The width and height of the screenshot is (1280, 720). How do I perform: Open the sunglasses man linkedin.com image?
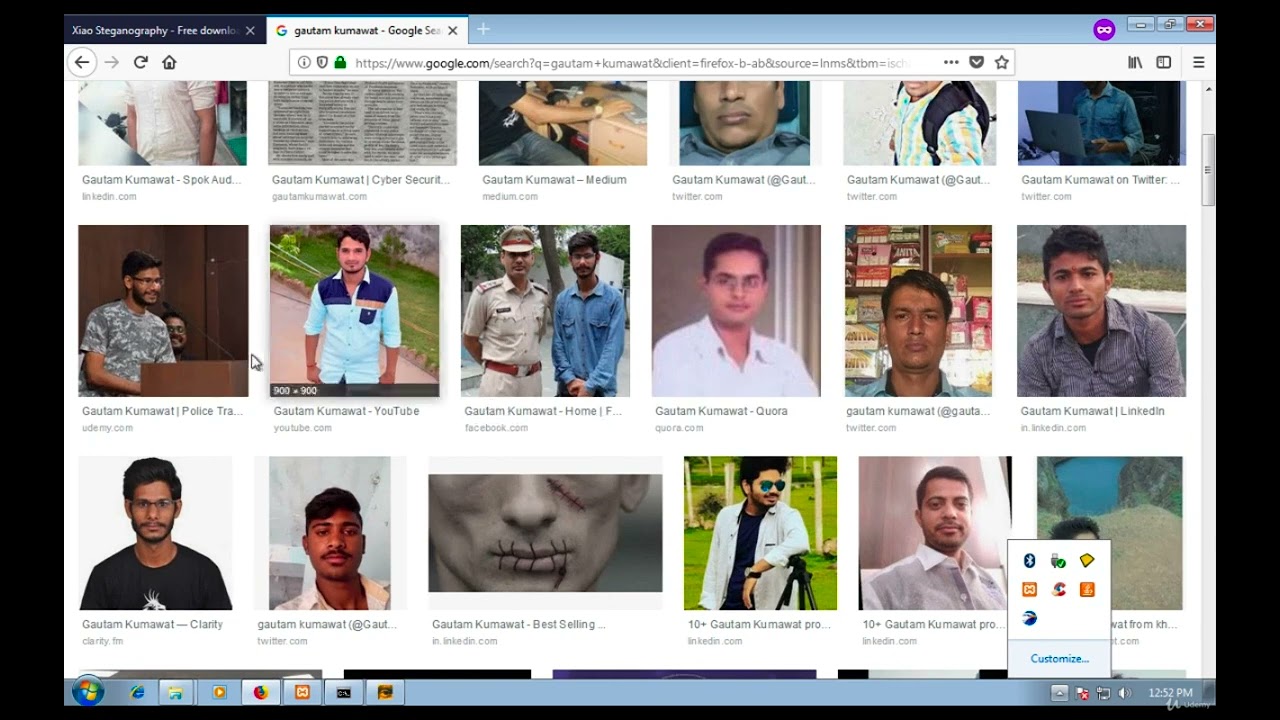pos(760,533)
